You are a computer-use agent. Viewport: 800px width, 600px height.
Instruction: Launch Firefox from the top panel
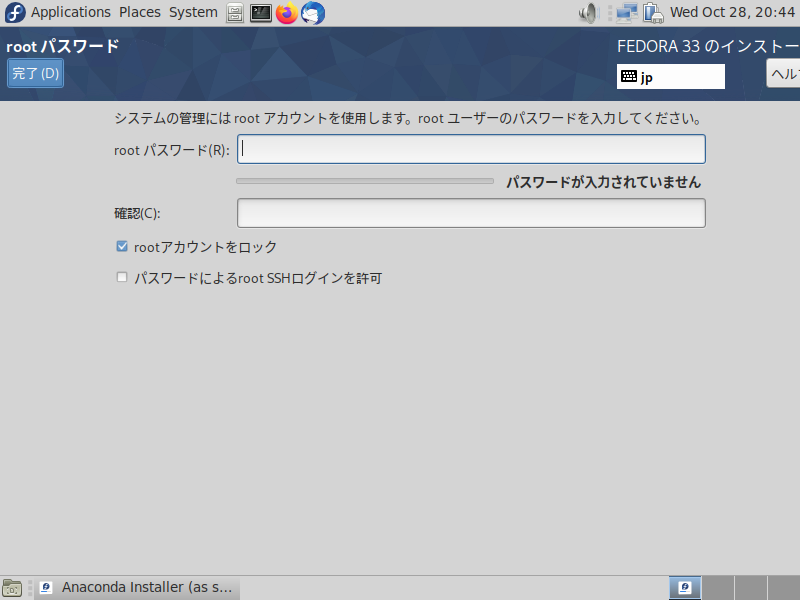pyautogui.click(x=287, y=13)
